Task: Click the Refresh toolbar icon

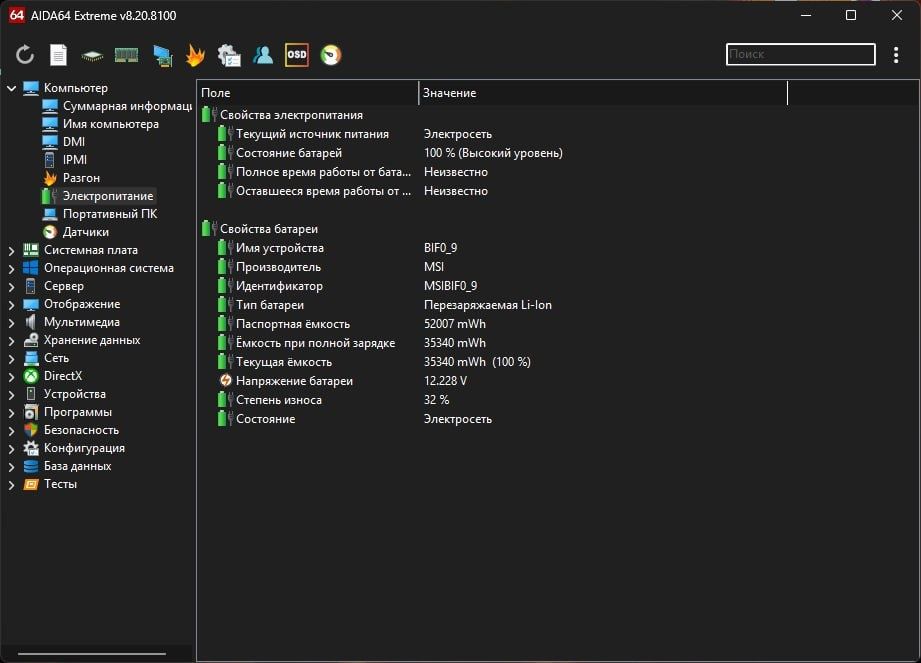Action: (x=25, y=55)
